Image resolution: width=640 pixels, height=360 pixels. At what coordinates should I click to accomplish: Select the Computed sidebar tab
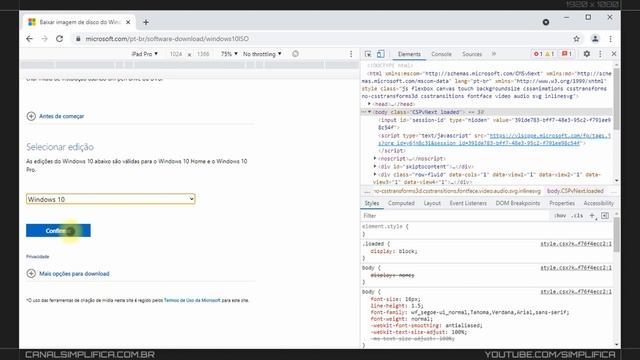(x=401, y=203)
